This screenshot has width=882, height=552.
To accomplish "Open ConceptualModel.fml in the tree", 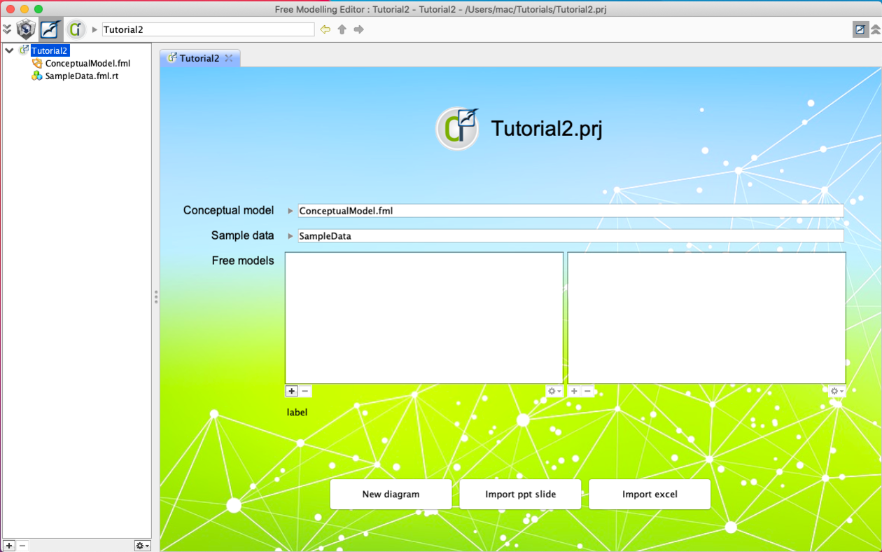I will click(88, 64).
